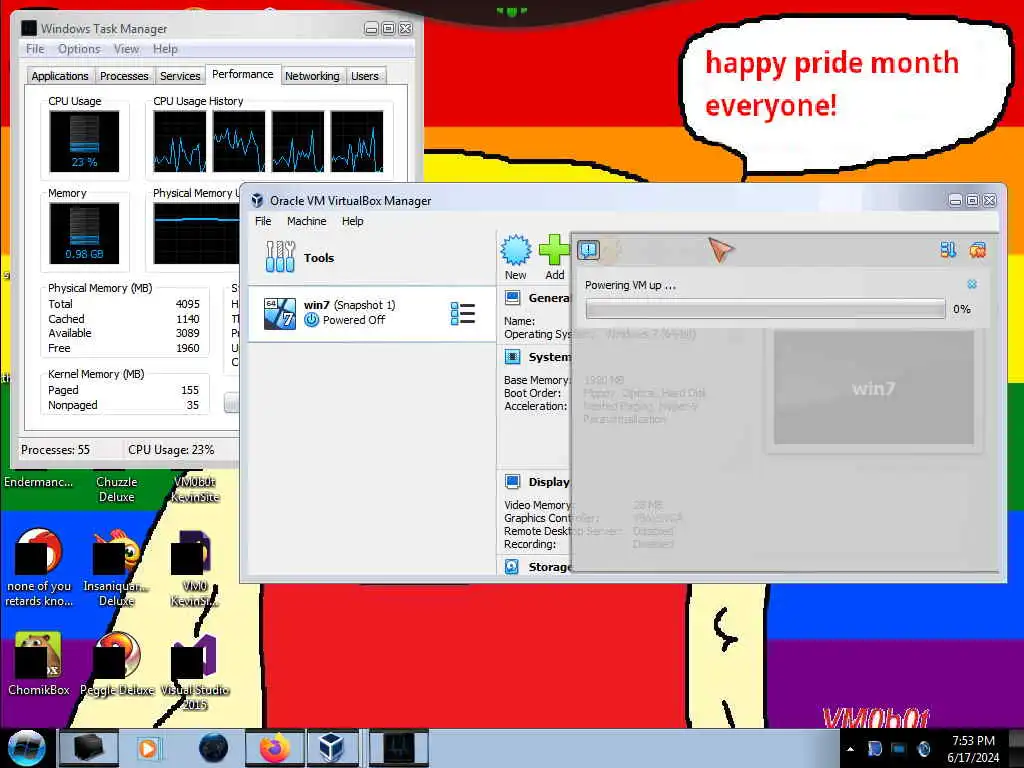Open Windows Media Player taskbar icon
The height and width of the screenshot is (768, 1024).
pos(148,748)
